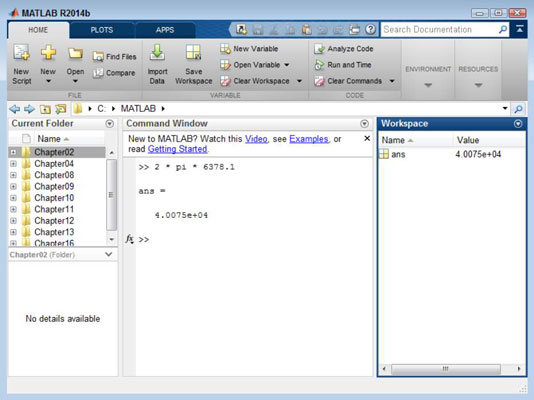This screenshot has height=400, width=534.
Task: Close the New to MATLAB banner
Action: point(367,138)
